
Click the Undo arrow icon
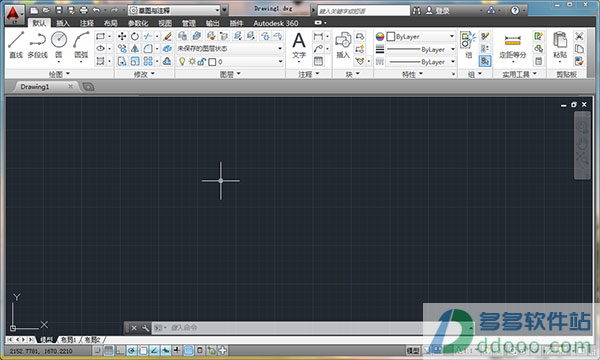coord(96,10)
